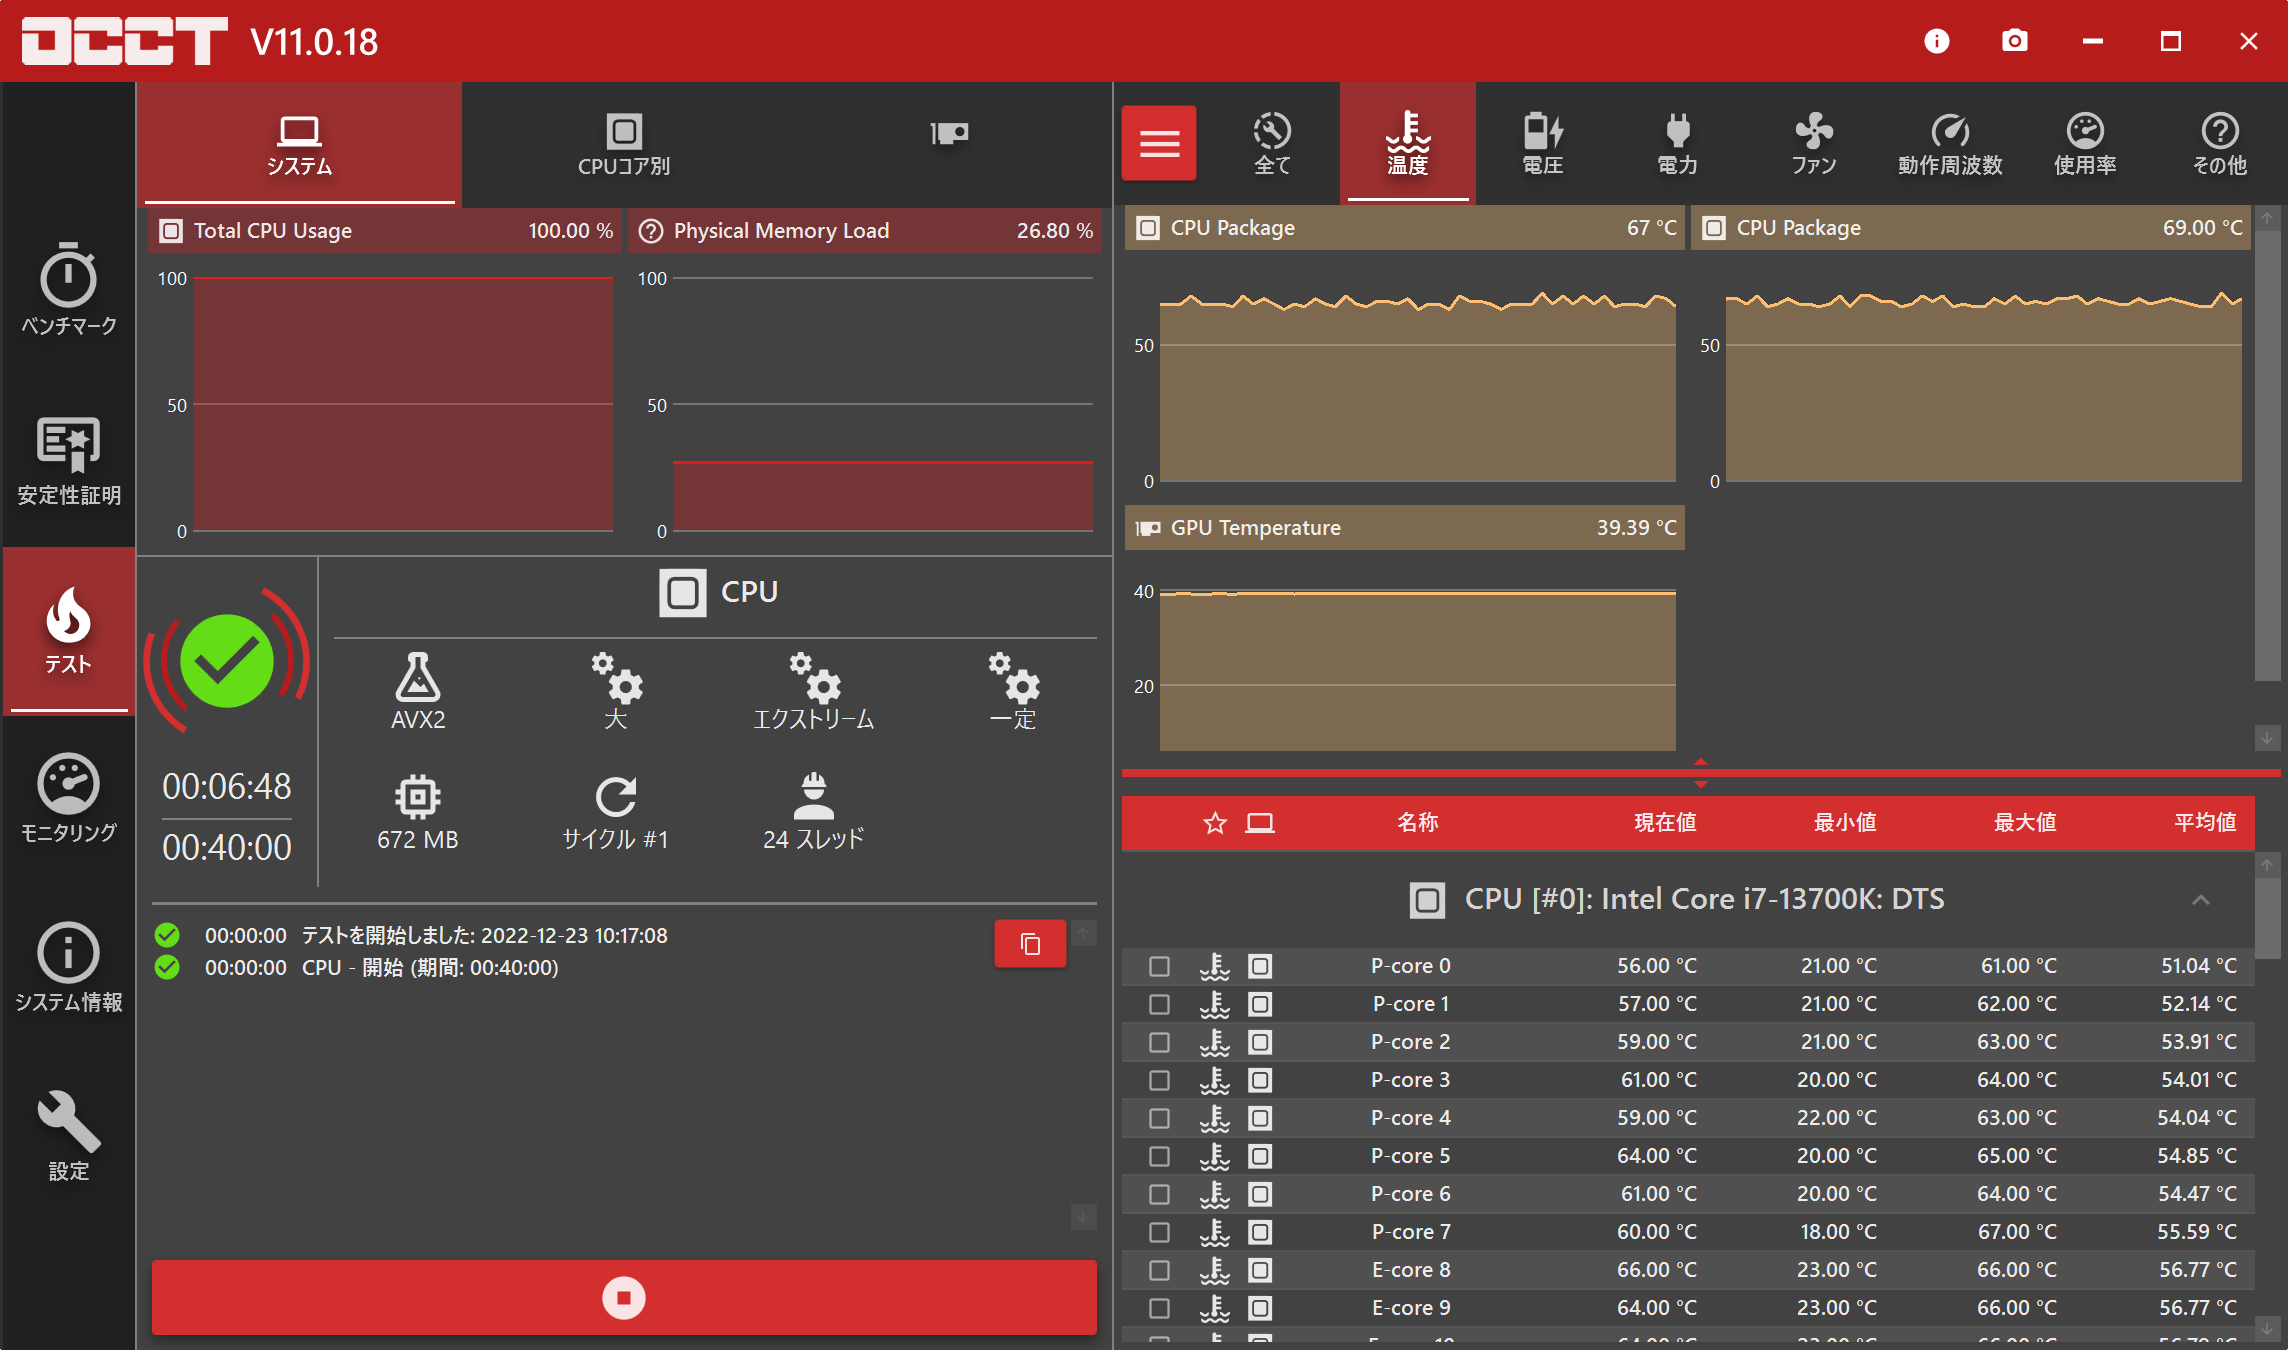Click the sensor table scrollbar up arrow
Image resolution: width=2288 pixels, height=1350 pixels.
point(2267,865)
